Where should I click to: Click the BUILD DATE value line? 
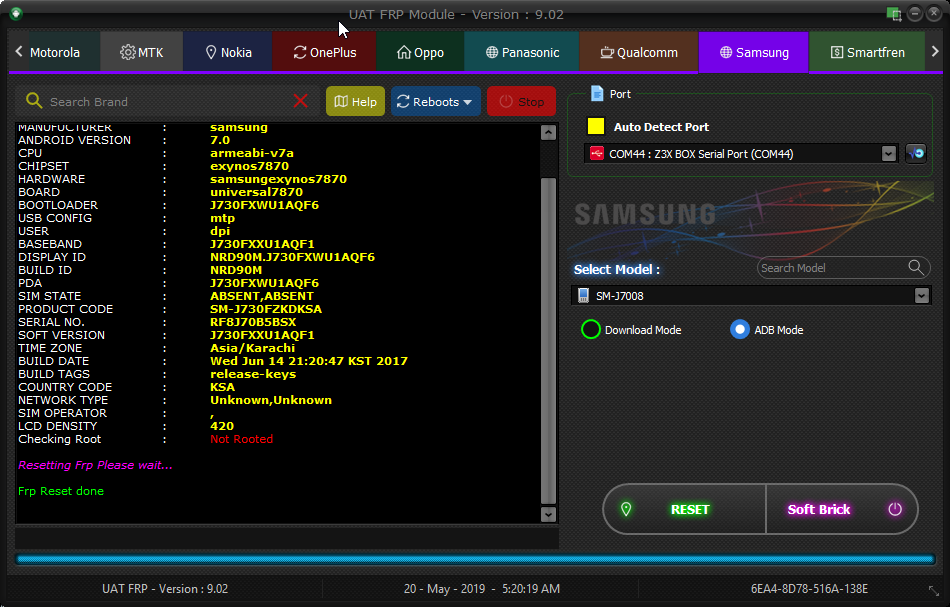point(309,361)
